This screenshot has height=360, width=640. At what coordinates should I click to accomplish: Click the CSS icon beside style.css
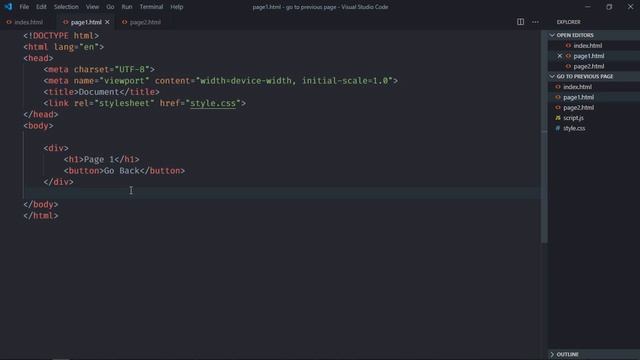click(558, 128)
